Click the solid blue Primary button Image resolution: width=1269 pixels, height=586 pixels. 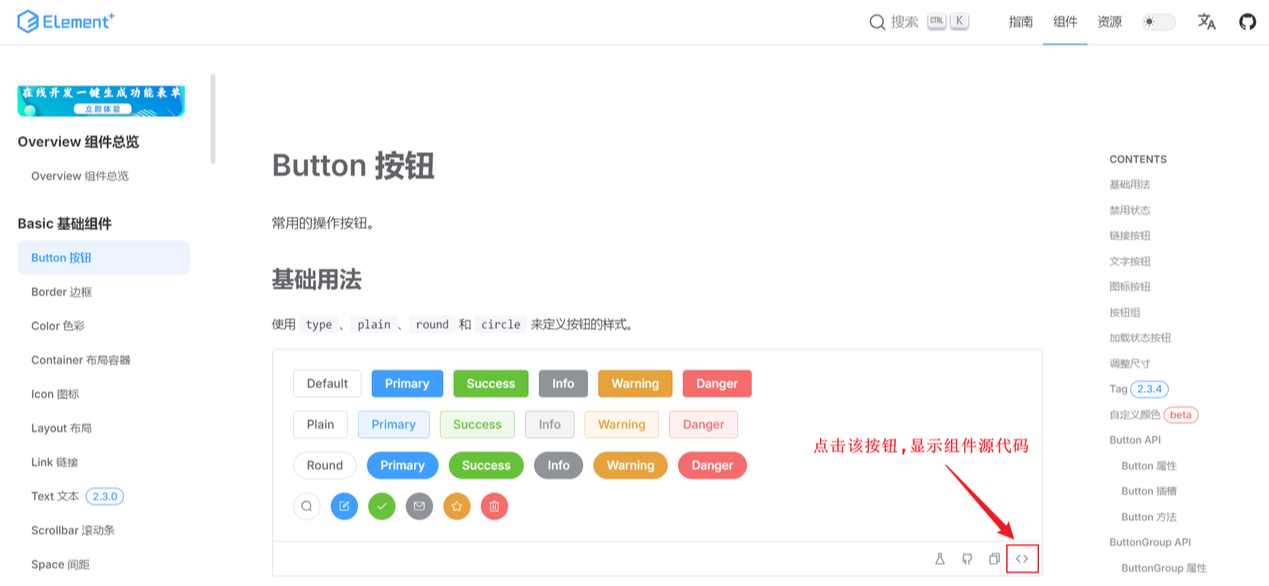(407, 384)
